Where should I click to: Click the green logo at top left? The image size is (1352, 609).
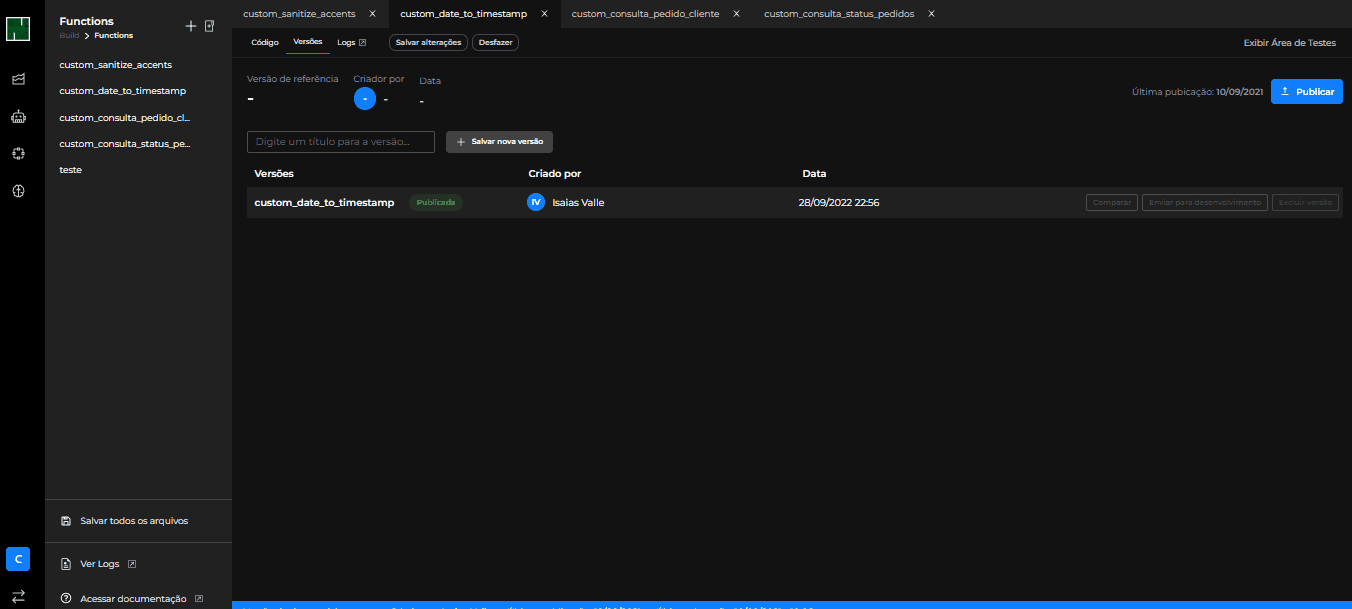pyautogui.click(x=18, y=28)
